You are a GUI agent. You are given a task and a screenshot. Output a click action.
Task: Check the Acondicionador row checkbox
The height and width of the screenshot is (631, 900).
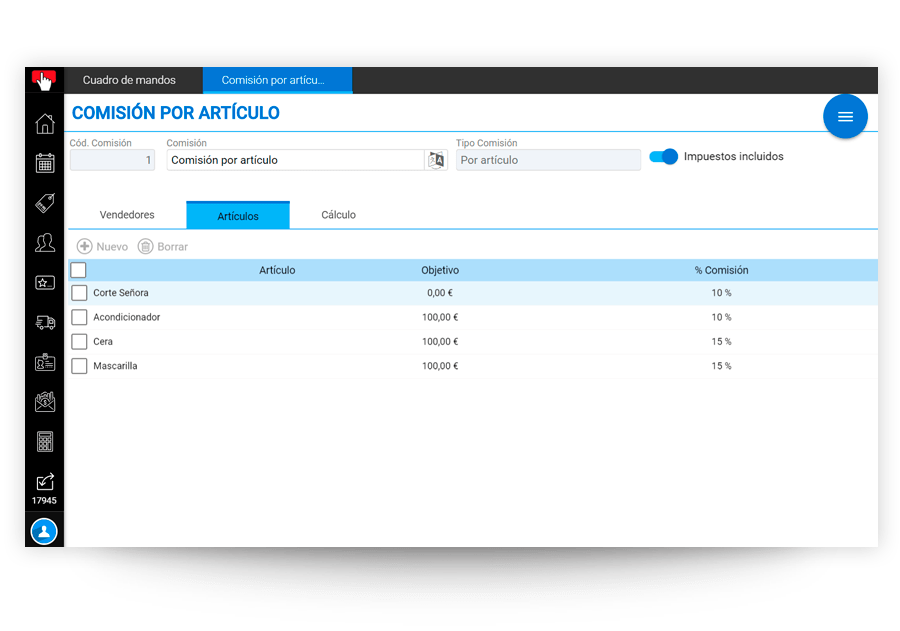pyautogui.click(x=79, y=317)
